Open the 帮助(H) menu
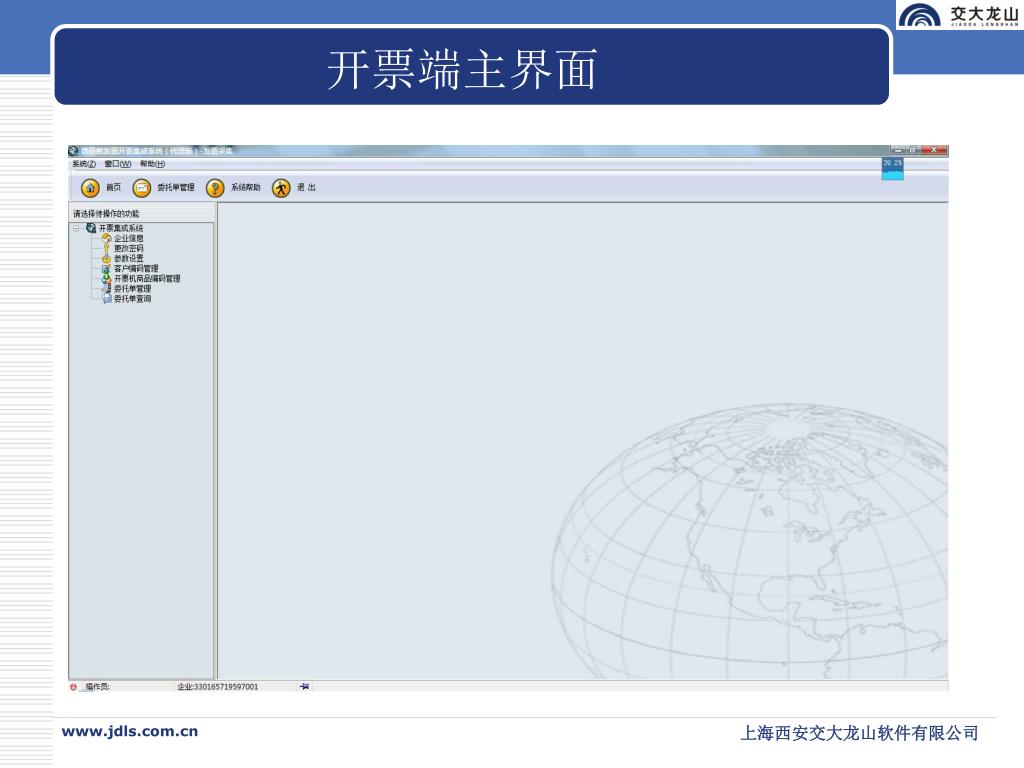Screen dimensions: 1024x768 pyautogui.click(x=152, y=164)
